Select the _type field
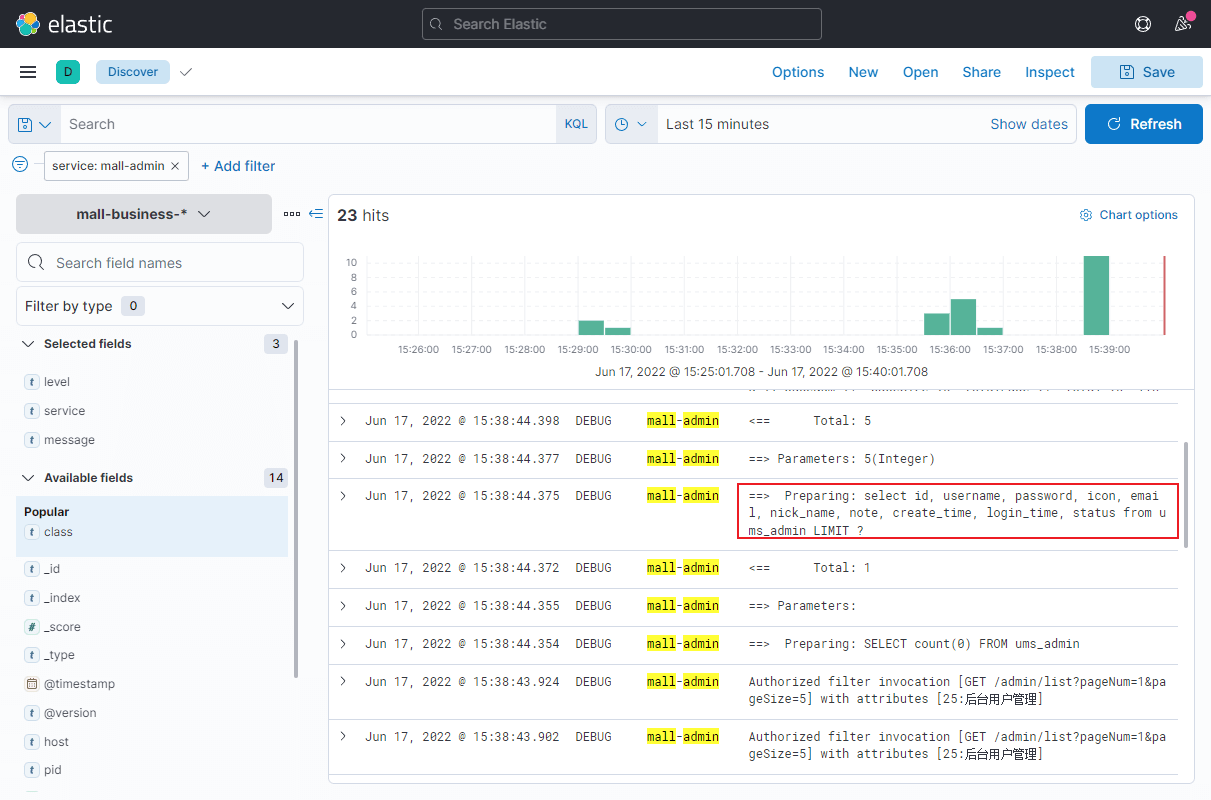The image size is (1211, 800). (59, 655)
